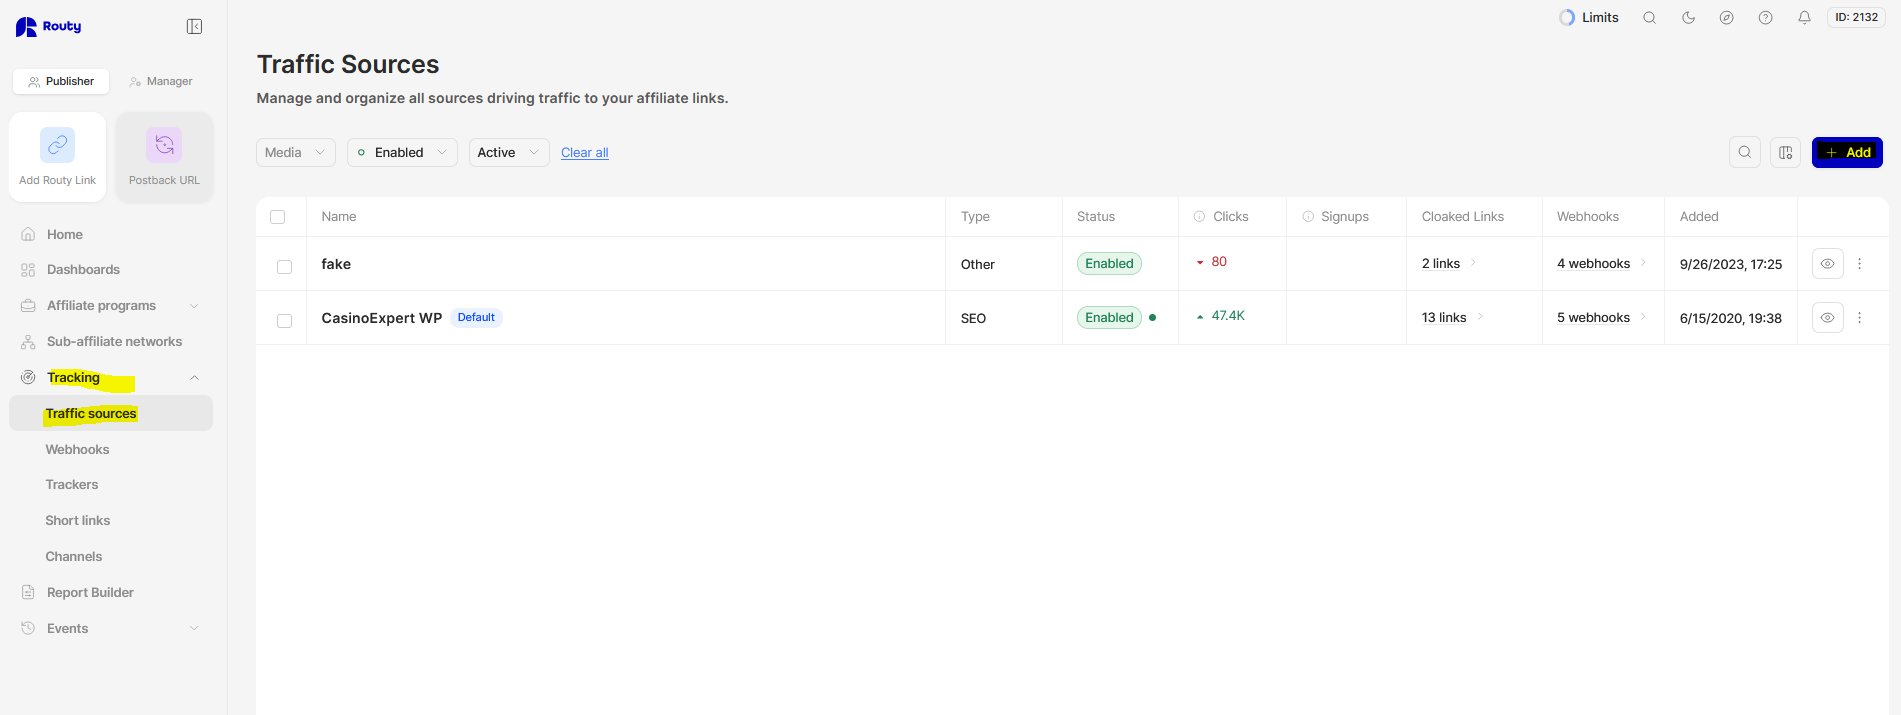The height and width of the screenshot is (715, 1901).
Task: Click the Postback URL tile
Action: click(164, 158)
